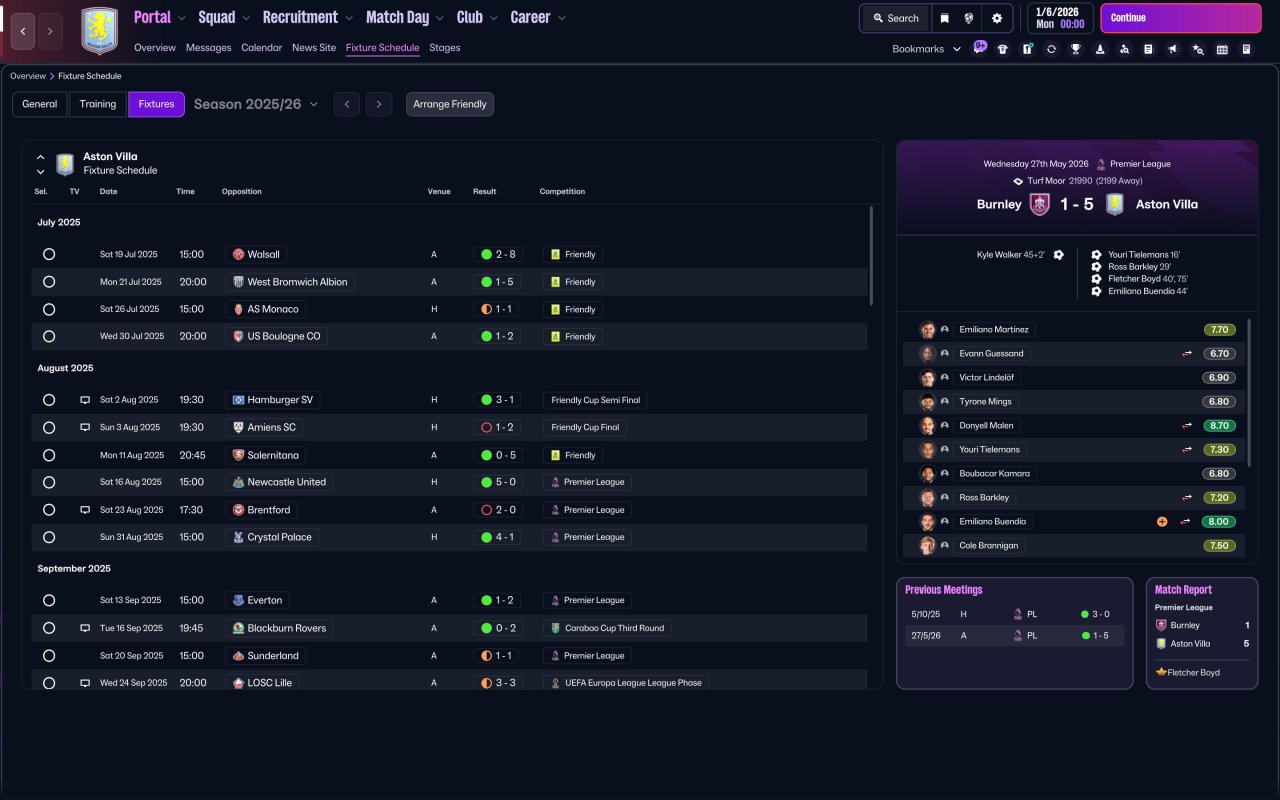
Task: Open the Messages tab
Action: (208, 48)
